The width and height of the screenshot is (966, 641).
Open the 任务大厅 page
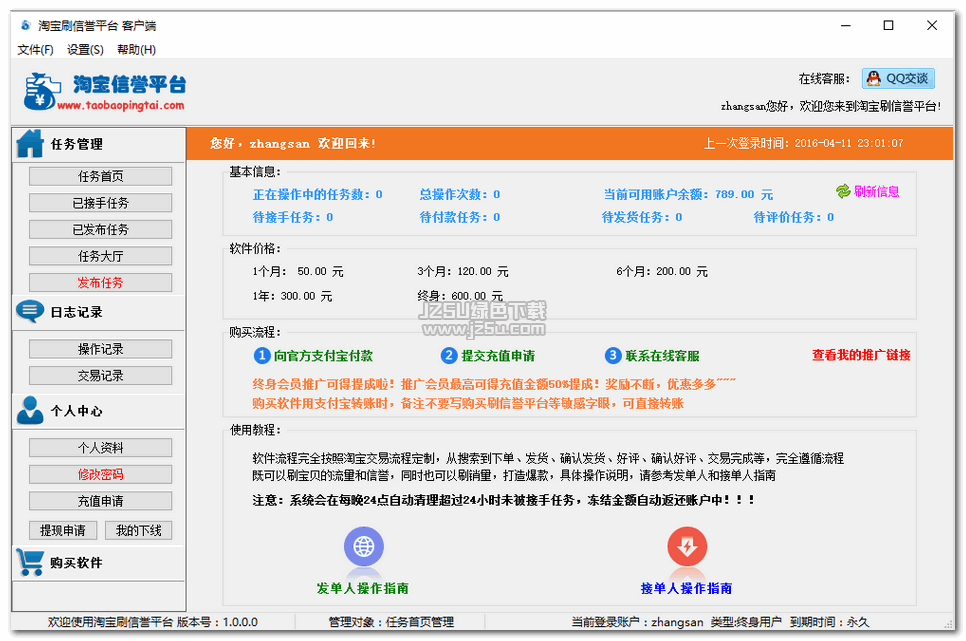pos(100,256)
